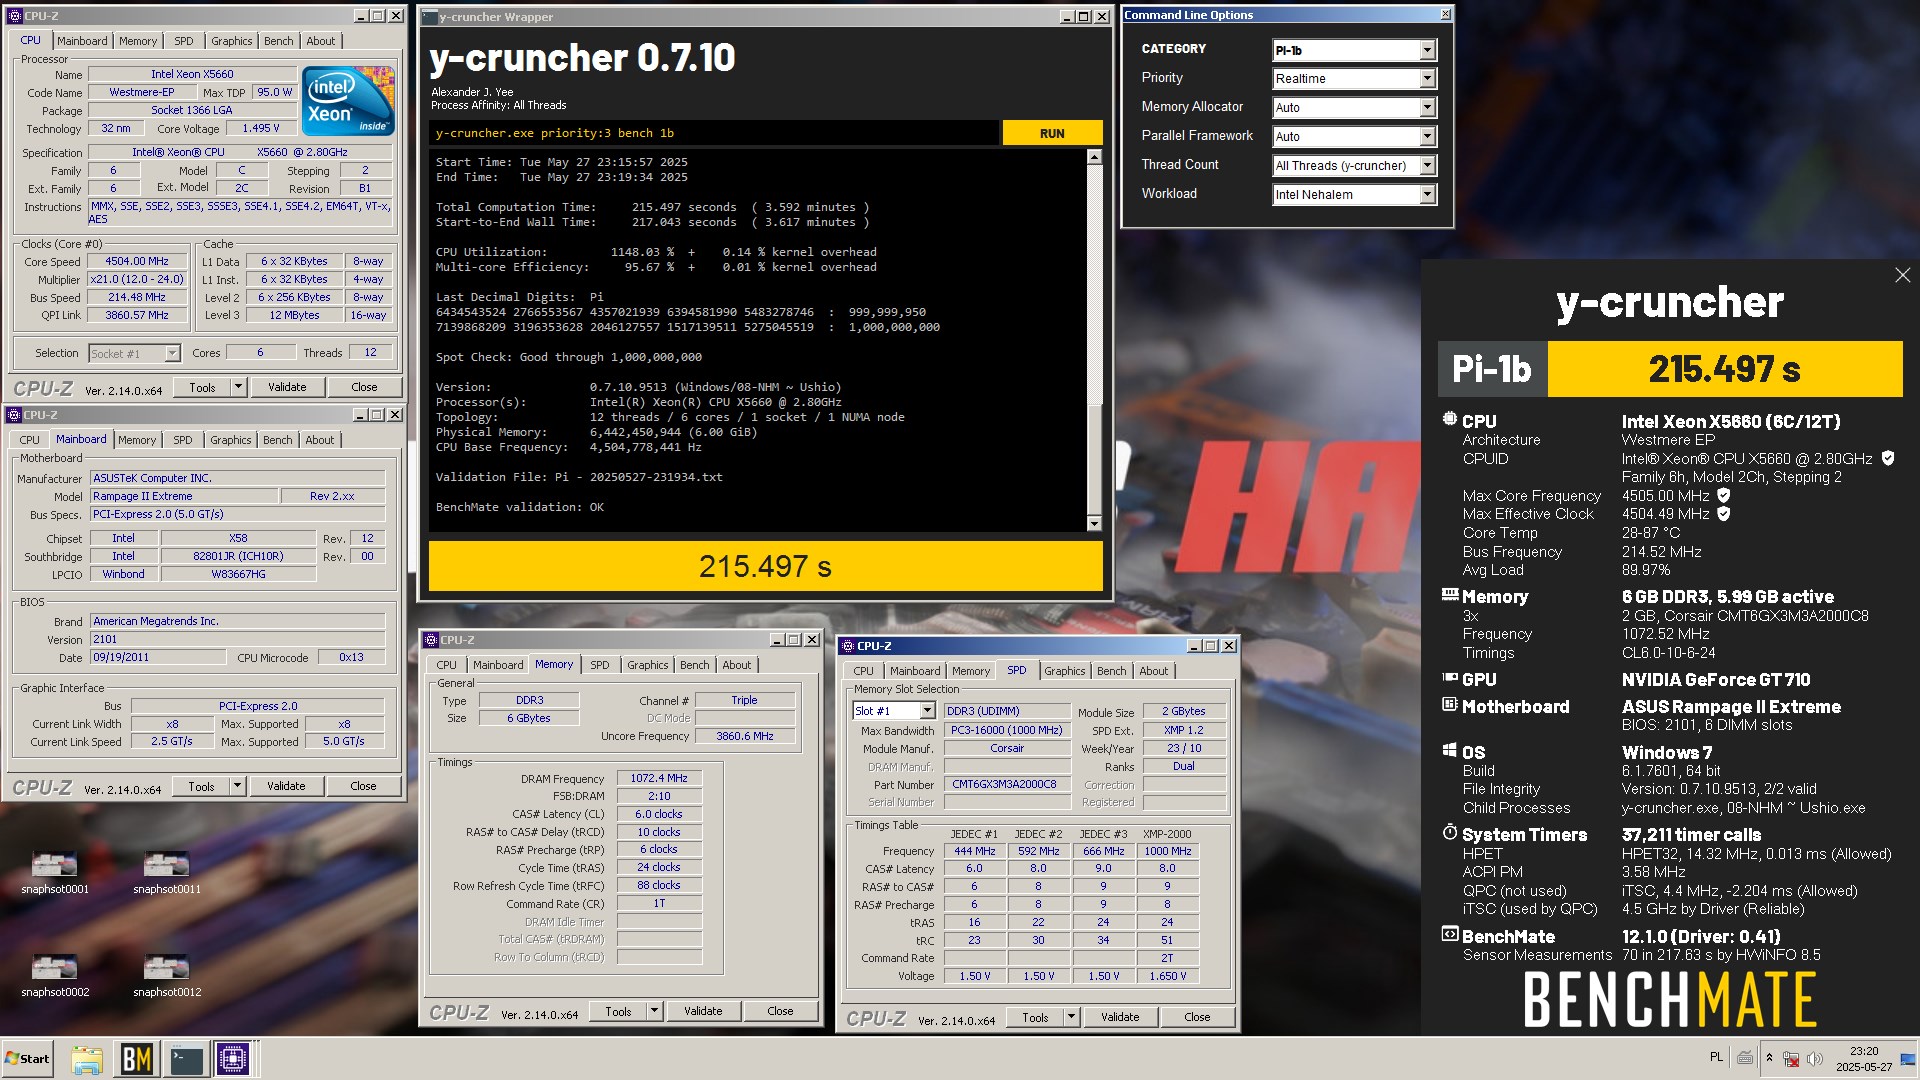The height and width of the screenshot is (1080, 1920).
Task: Close the BenchMate result panel
Action: pyautogui.click(x=1902, y=275)
